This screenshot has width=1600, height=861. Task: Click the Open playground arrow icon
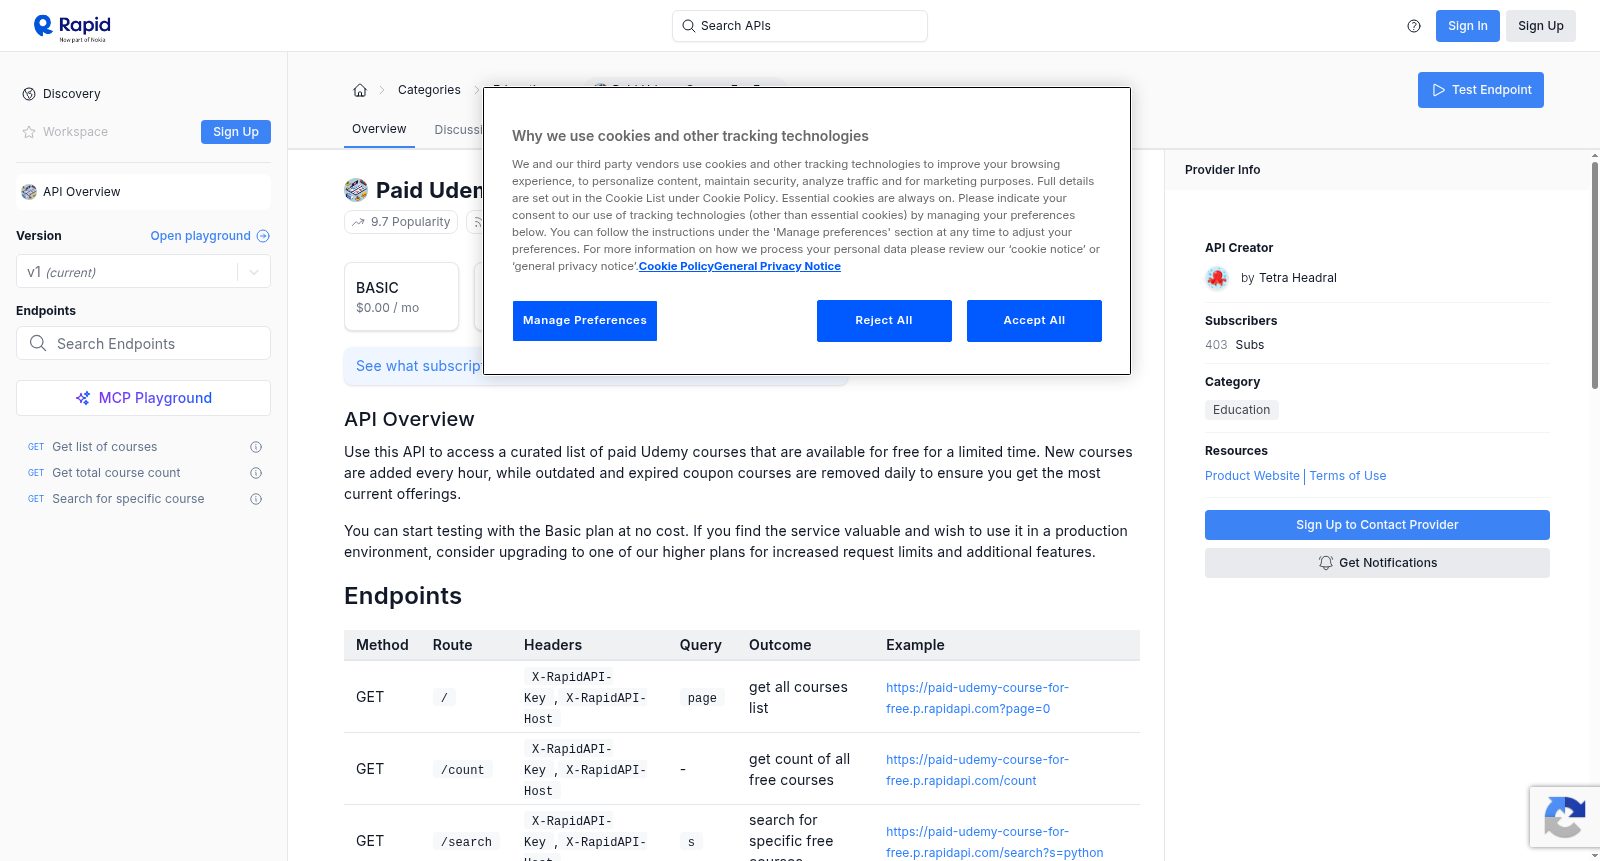(x=263, y=236)
